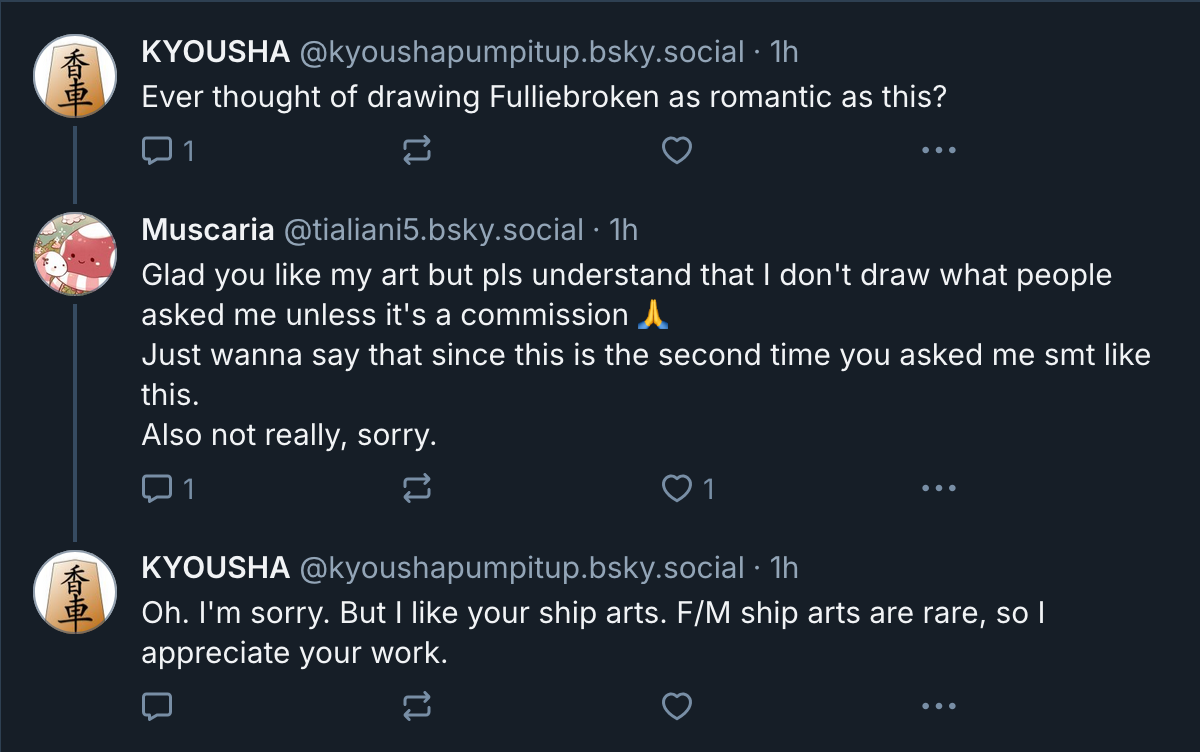Screen dimensions: 1200x752
Task: Open more options on KYOUSHA's first post
Action: (x=938, y=151)
